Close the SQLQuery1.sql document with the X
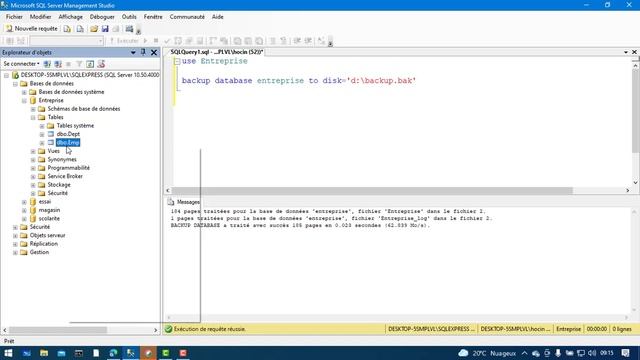 point(634,52)
